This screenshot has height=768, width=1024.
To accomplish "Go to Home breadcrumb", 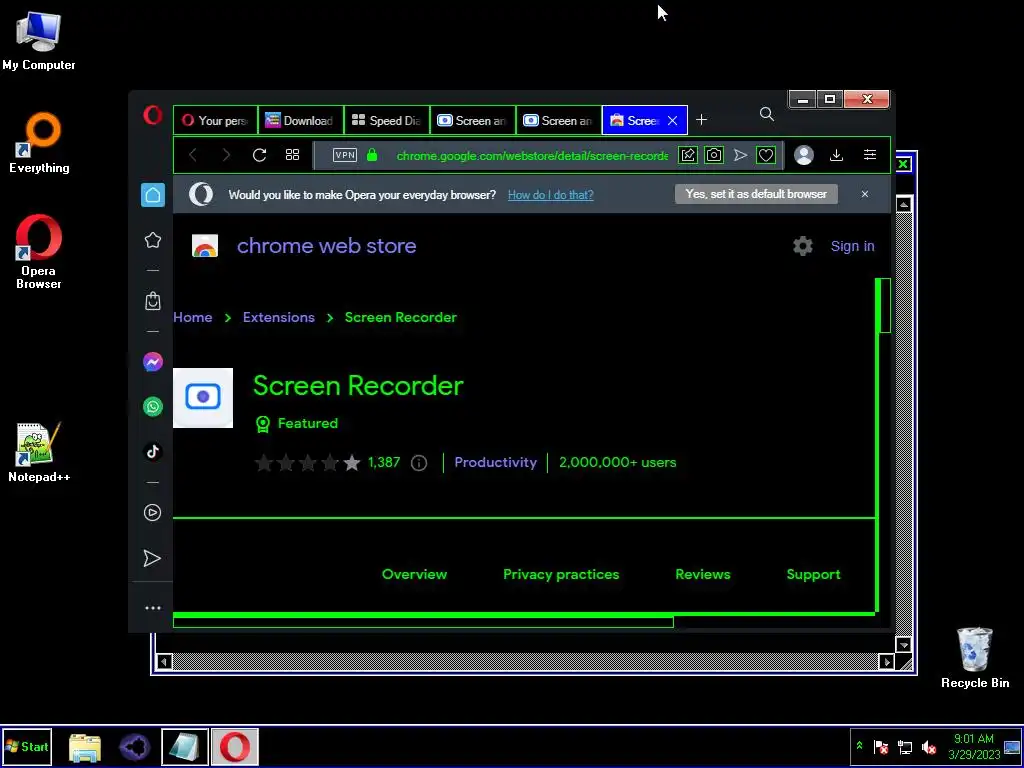I will [193, 317].
